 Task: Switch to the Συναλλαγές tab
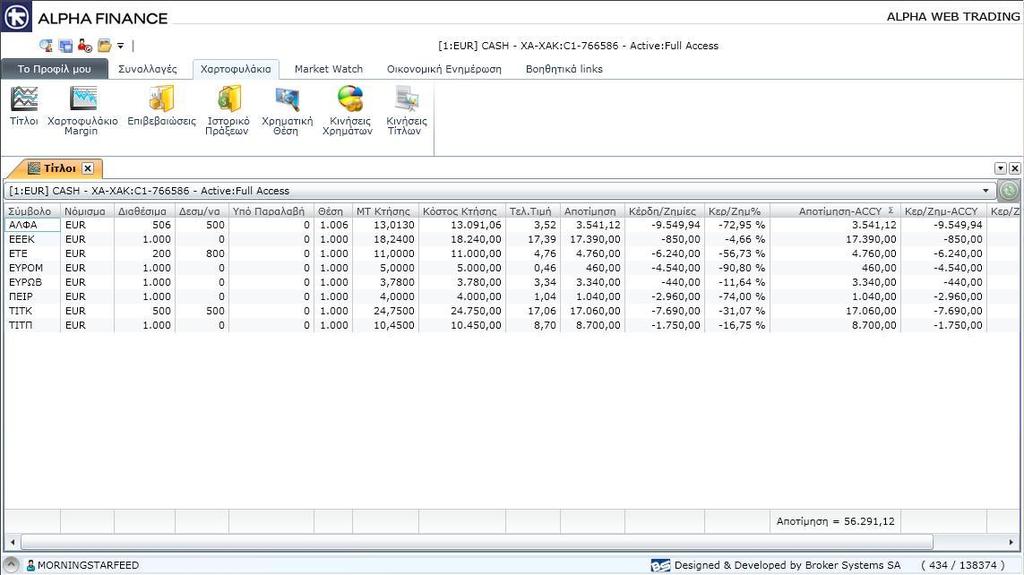148,69
